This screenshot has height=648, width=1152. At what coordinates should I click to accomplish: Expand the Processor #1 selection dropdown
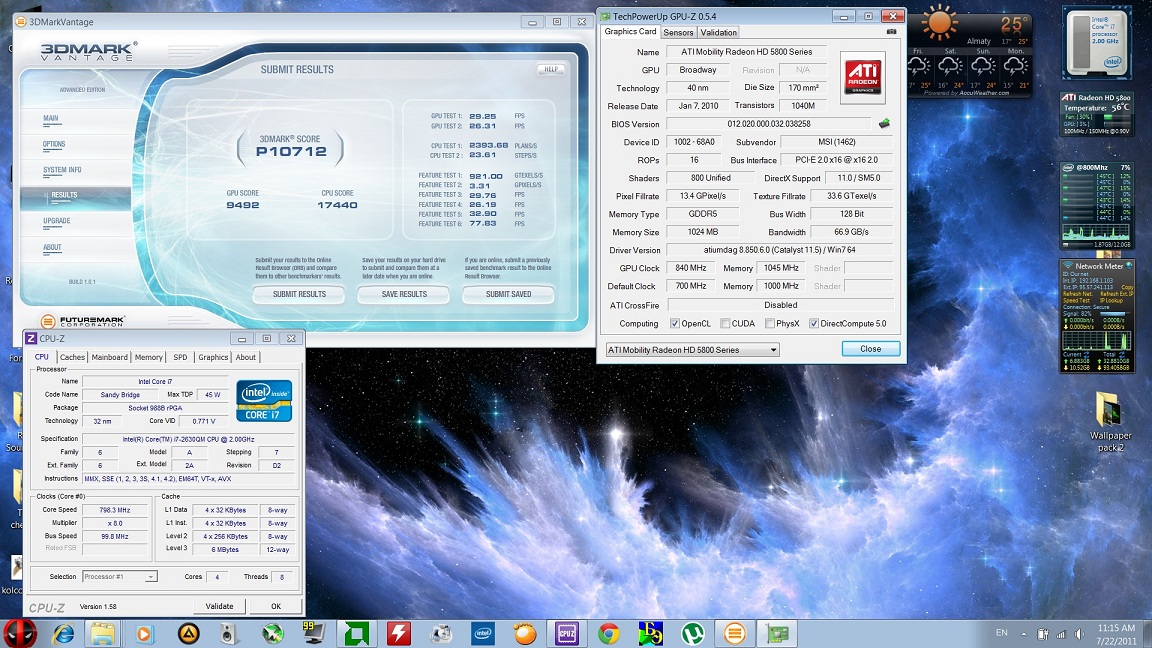pyautogui.click(x=119, y=577)
